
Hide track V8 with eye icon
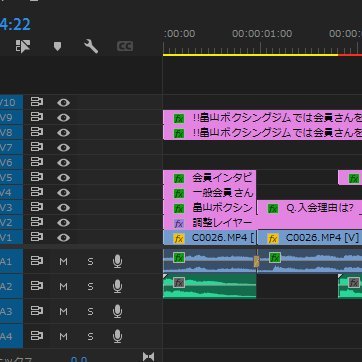63,132
